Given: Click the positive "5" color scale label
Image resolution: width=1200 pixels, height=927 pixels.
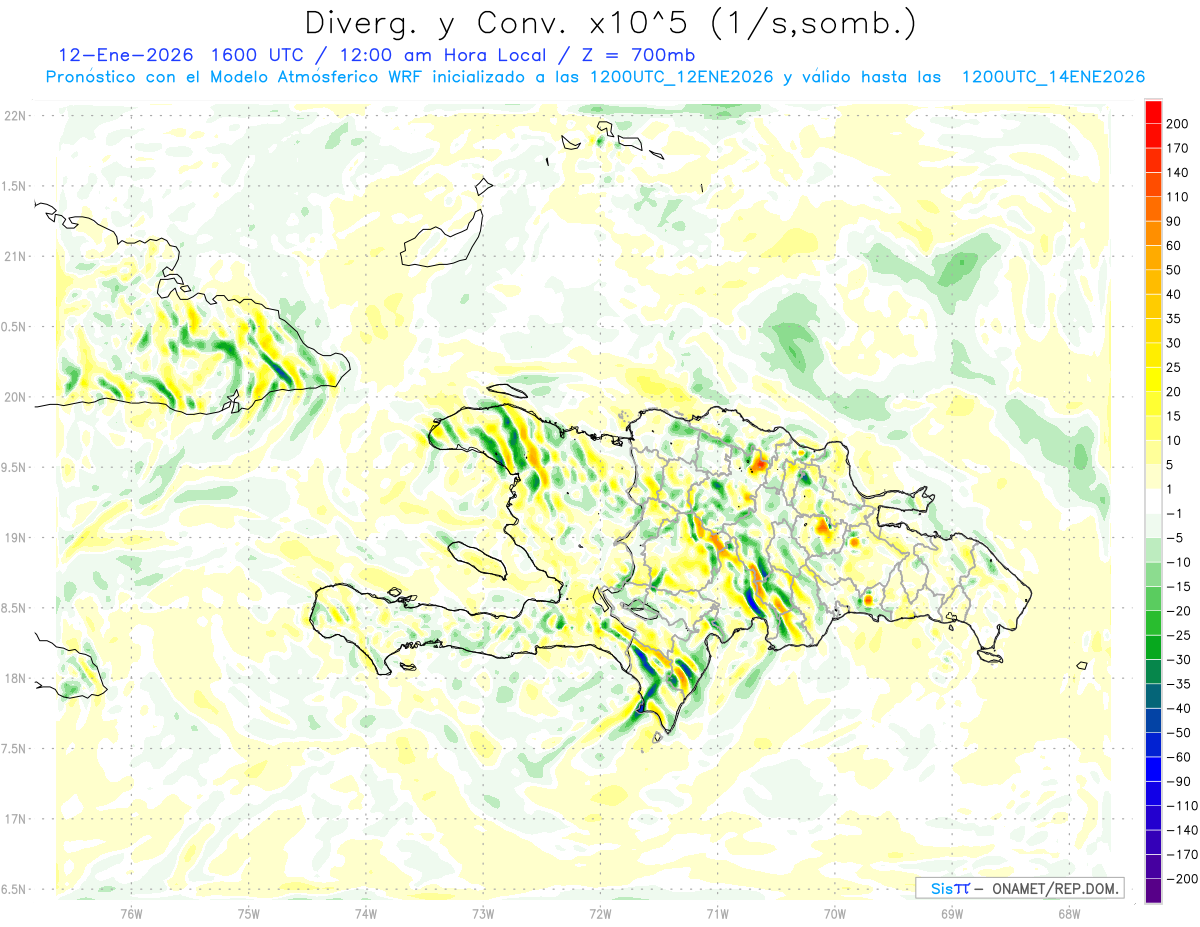Looking at the screenshot, I should 1171,464.
